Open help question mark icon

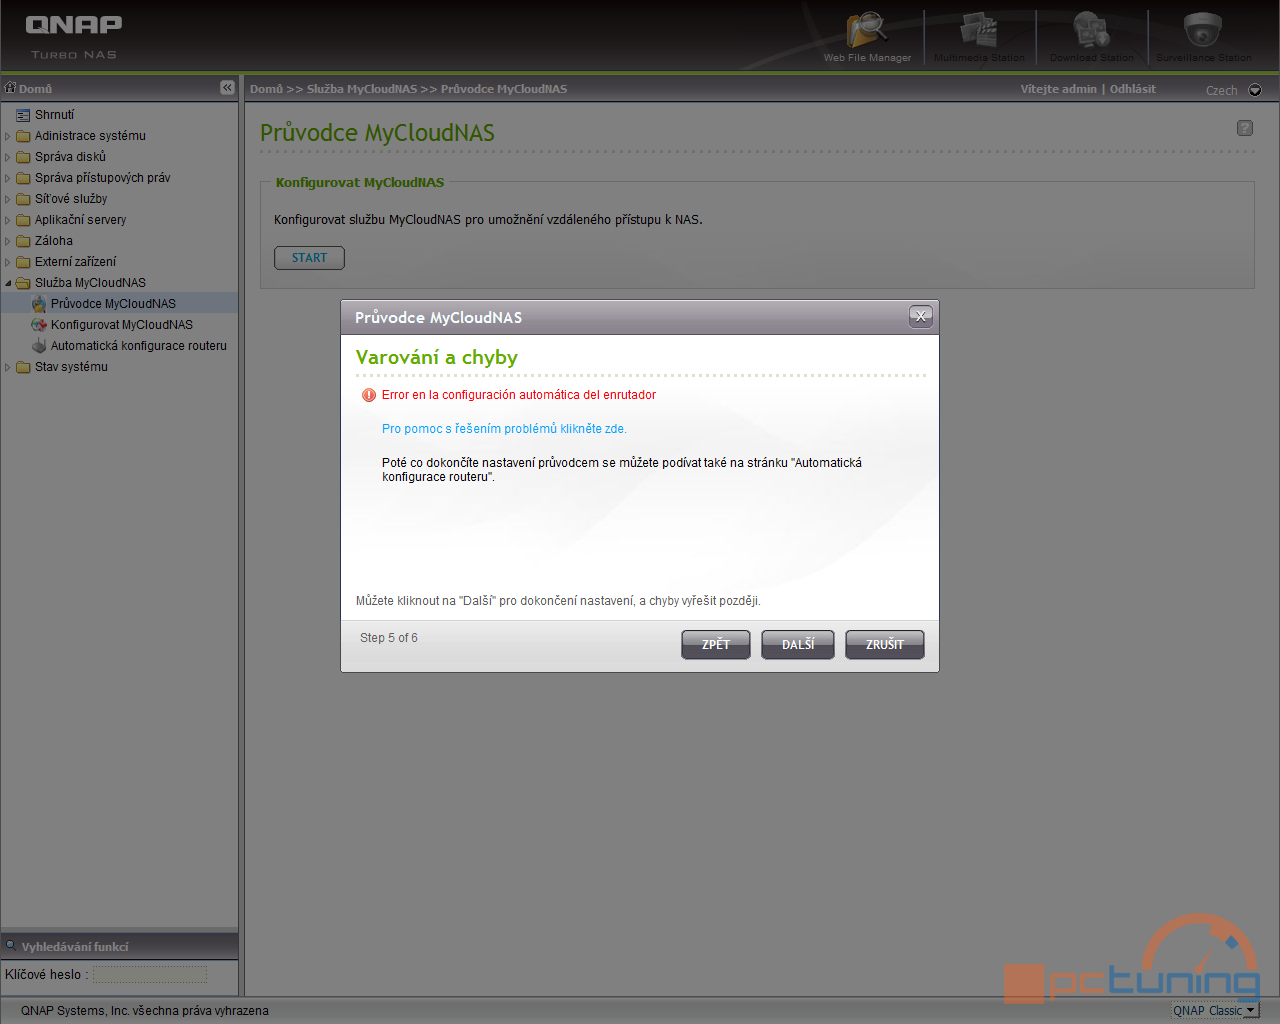pyautogui.click(x=1245, y=128)
